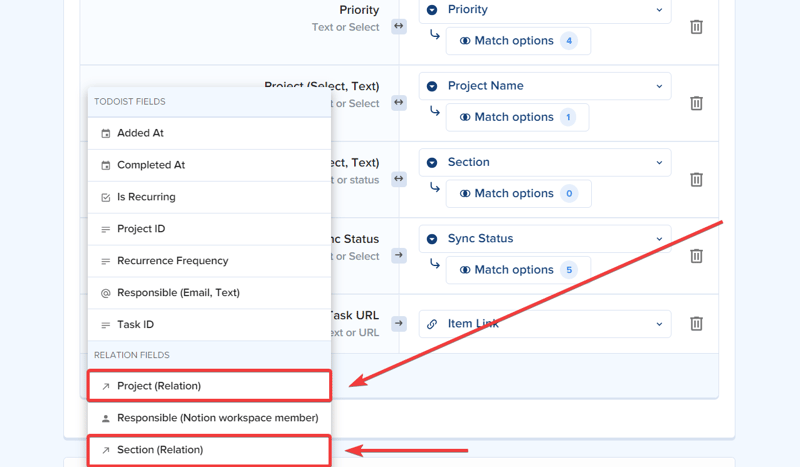Expand the Project Name field dropdown
800x467 pixels.
point(545,86)
